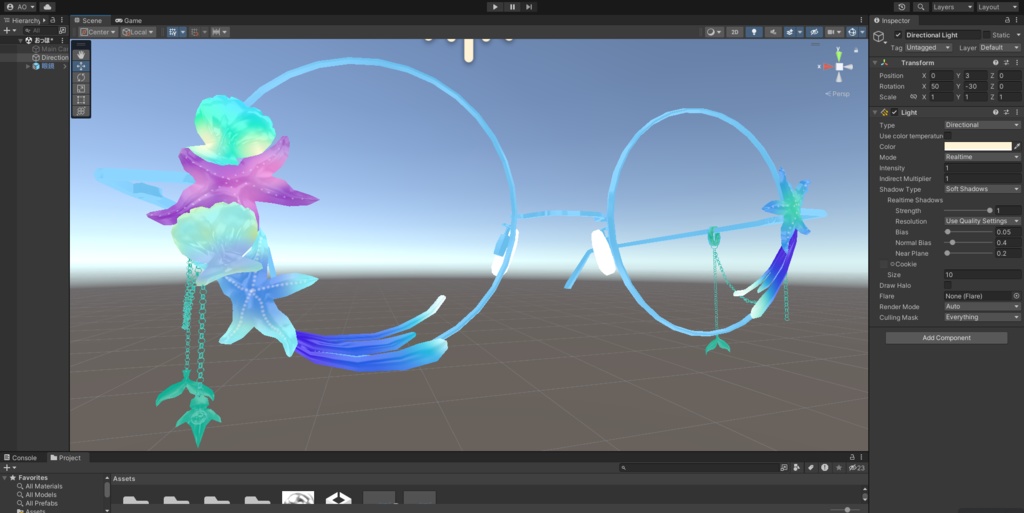Select the Rect tool

[81, 100]
